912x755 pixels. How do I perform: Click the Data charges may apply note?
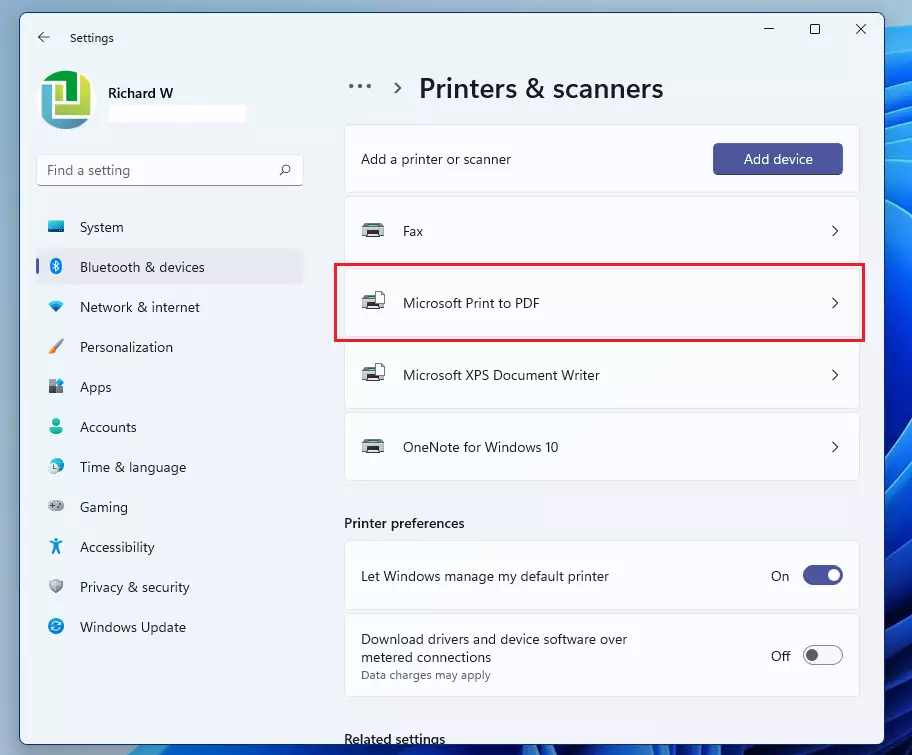[426, 675]
